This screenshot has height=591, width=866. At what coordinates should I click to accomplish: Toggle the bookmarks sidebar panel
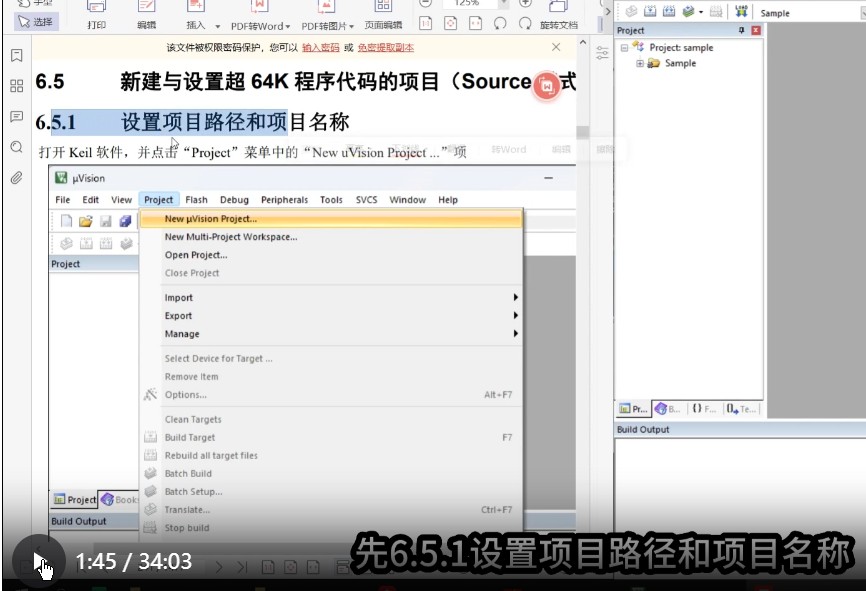[x=15, y=58]
